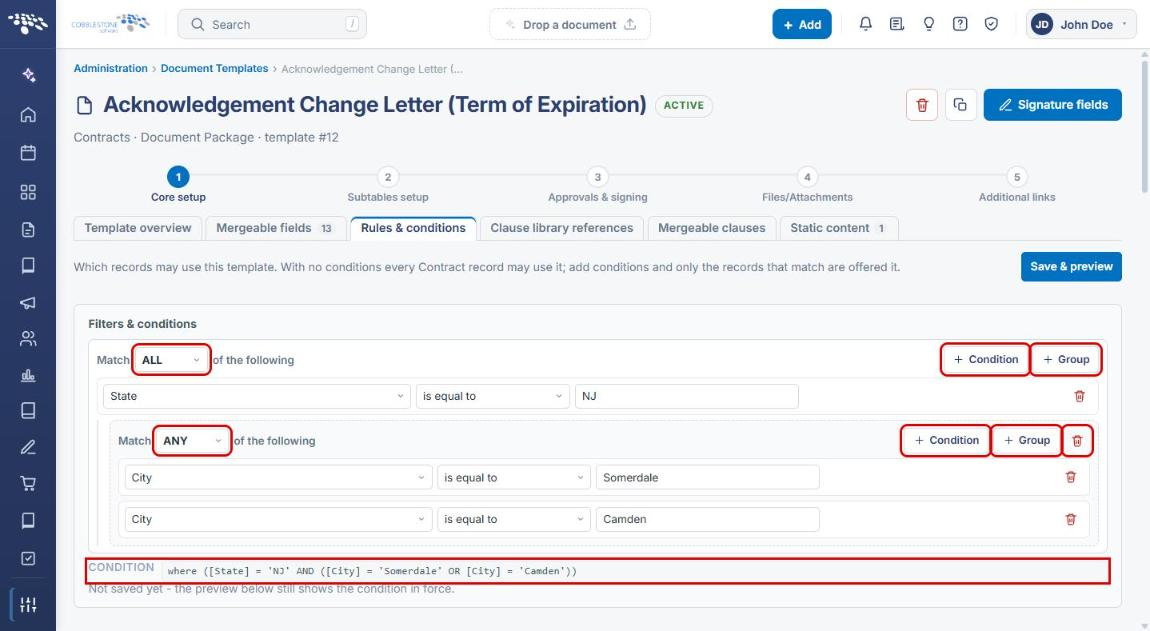The width and height of the screenshot is (1150, 631).
Task: Click the shield check icon in header
Action: point(991,24)
